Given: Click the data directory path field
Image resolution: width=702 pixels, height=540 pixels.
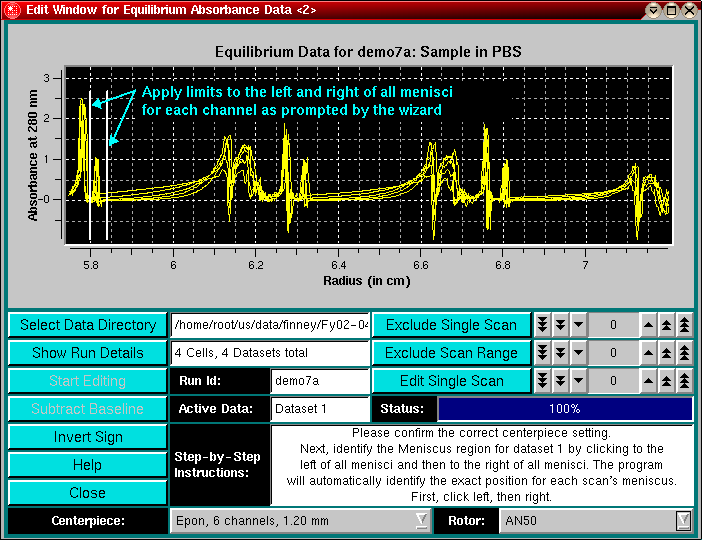Looking at the screenshot, I should (x=270, y=325).
